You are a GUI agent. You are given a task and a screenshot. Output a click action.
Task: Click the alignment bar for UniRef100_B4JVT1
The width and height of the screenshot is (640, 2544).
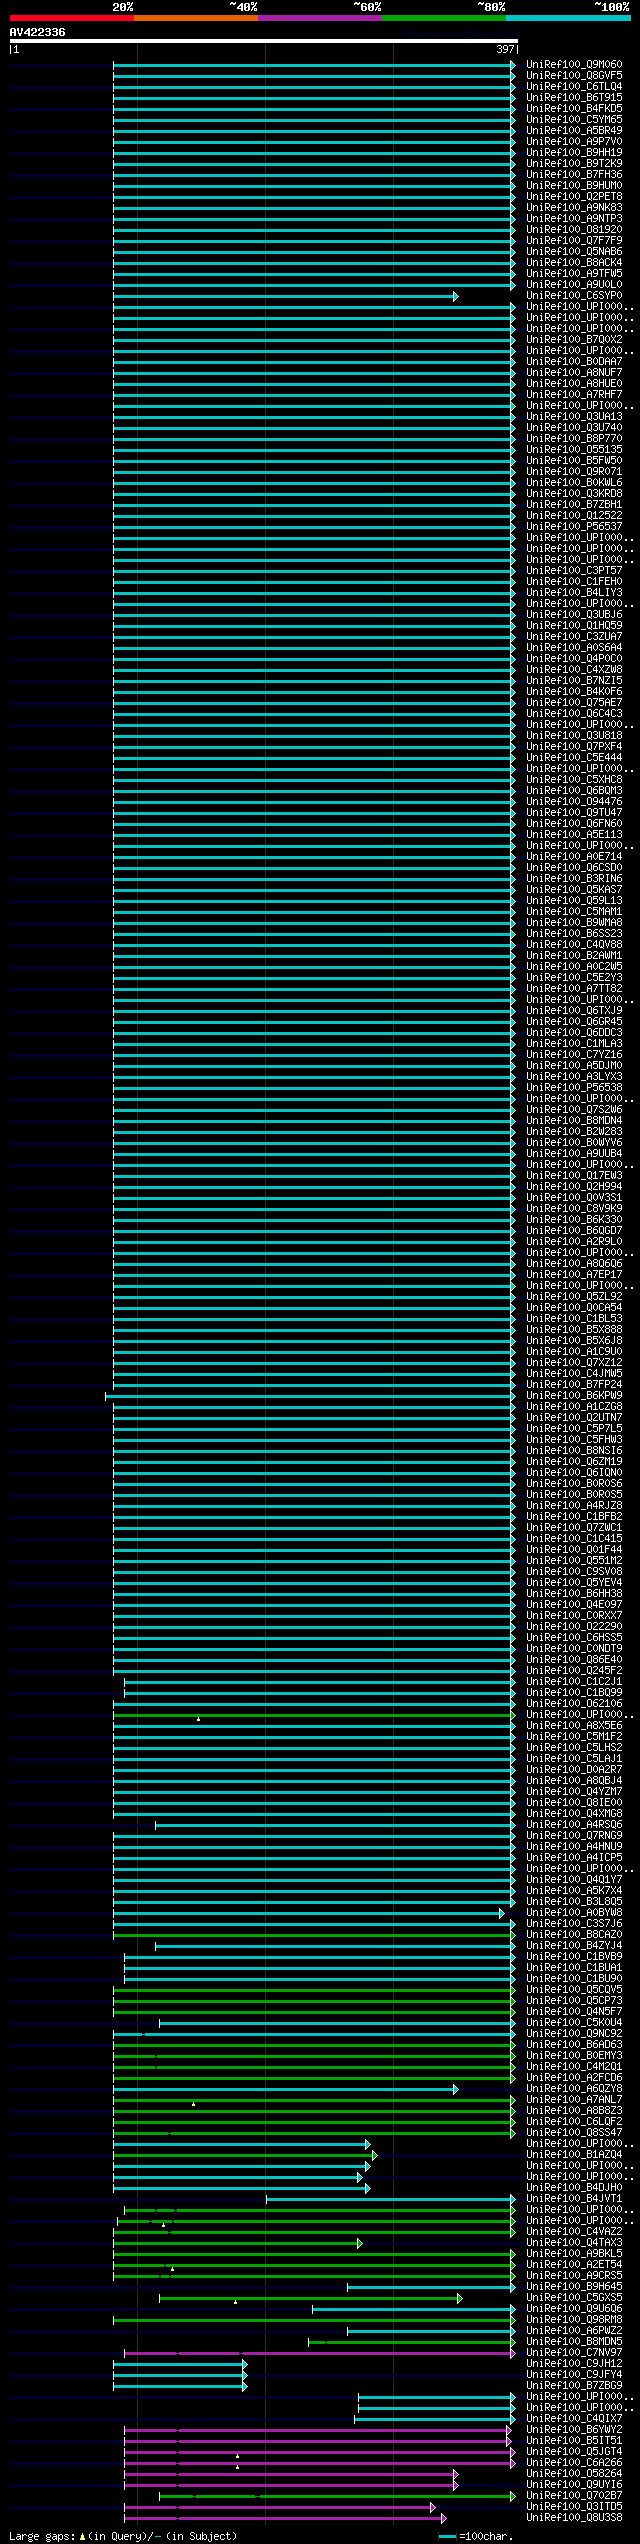(391, 2199)
